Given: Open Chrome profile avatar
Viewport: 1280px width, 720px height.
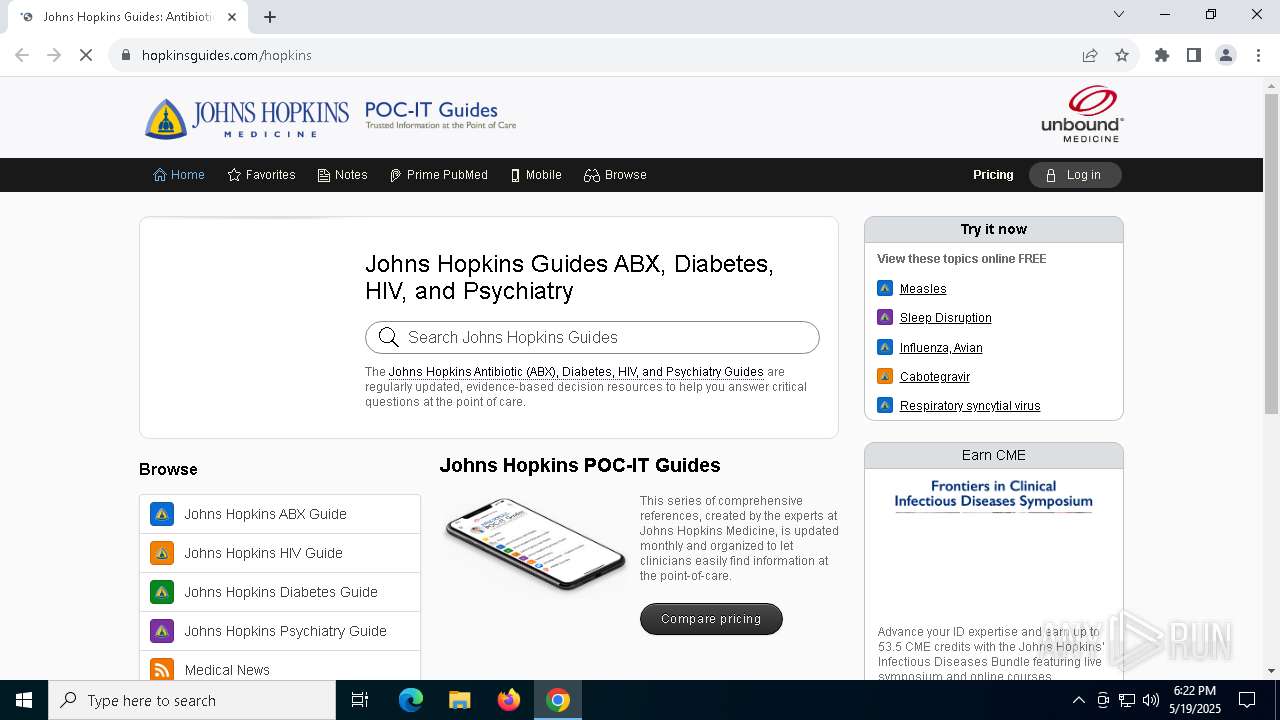Looking at the screenshot, I should [1226, 55].
